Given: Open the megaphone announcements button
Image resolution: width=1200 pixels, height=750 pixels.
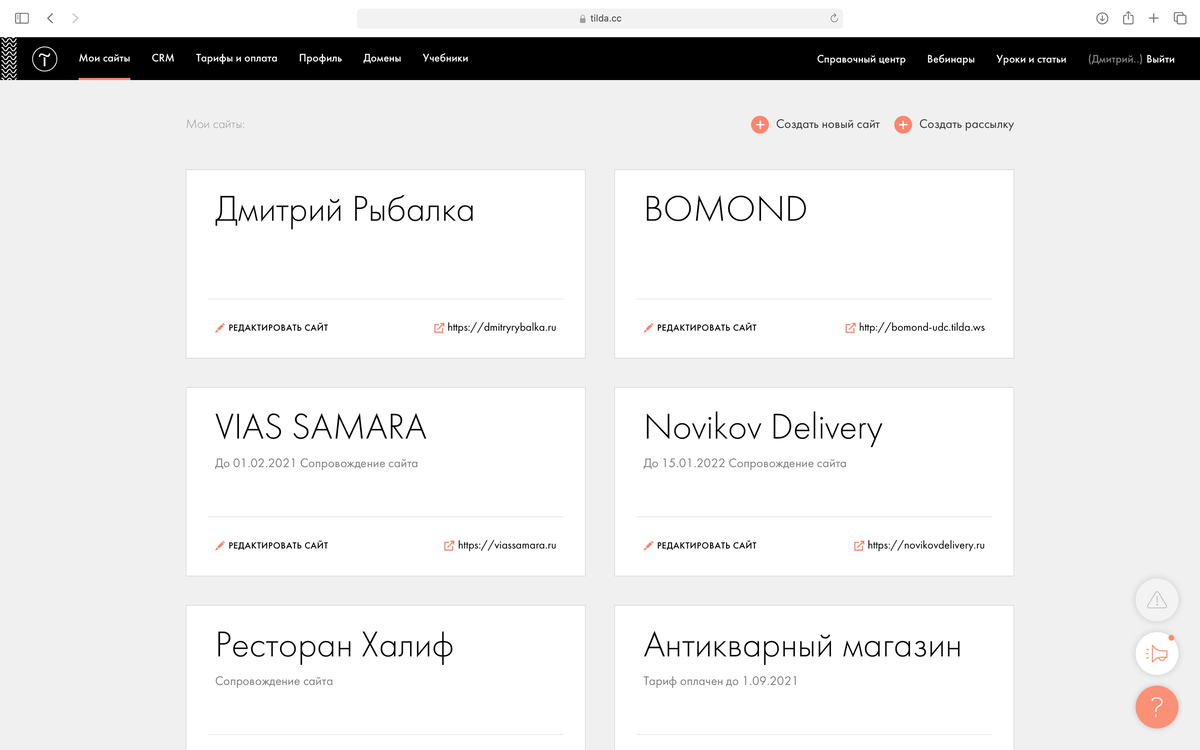Looking at the screenshot, I should (1157, 654).
